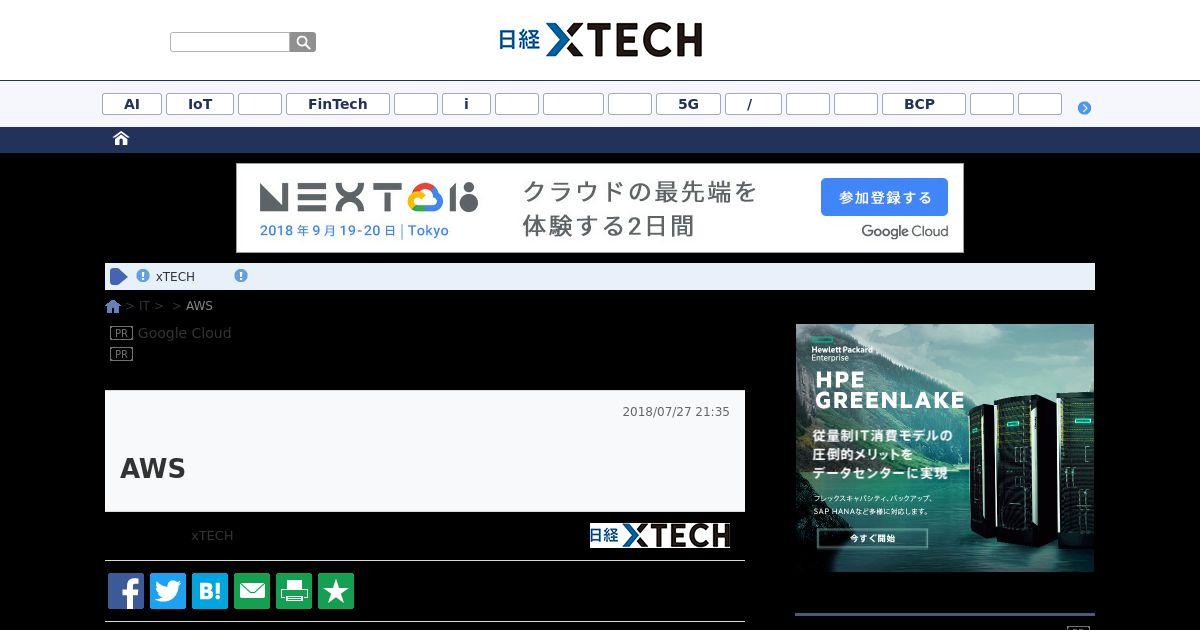Select the '/' topic tag
This screenshot has height=630, width=1200.
(x=753, y=104)
